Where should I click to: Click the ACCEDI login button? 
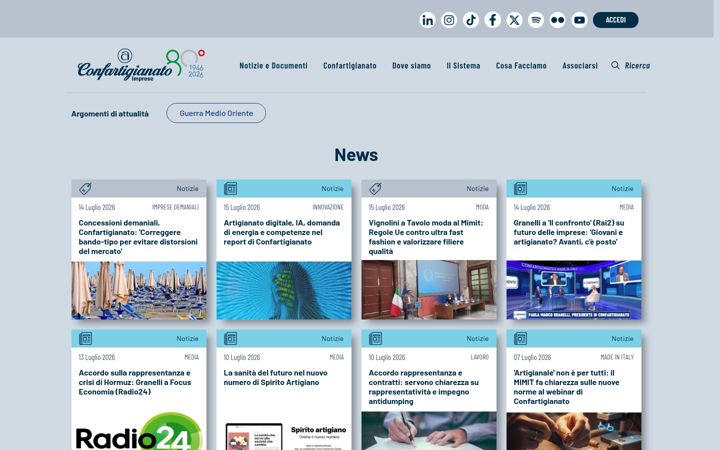tap(615, 20)
